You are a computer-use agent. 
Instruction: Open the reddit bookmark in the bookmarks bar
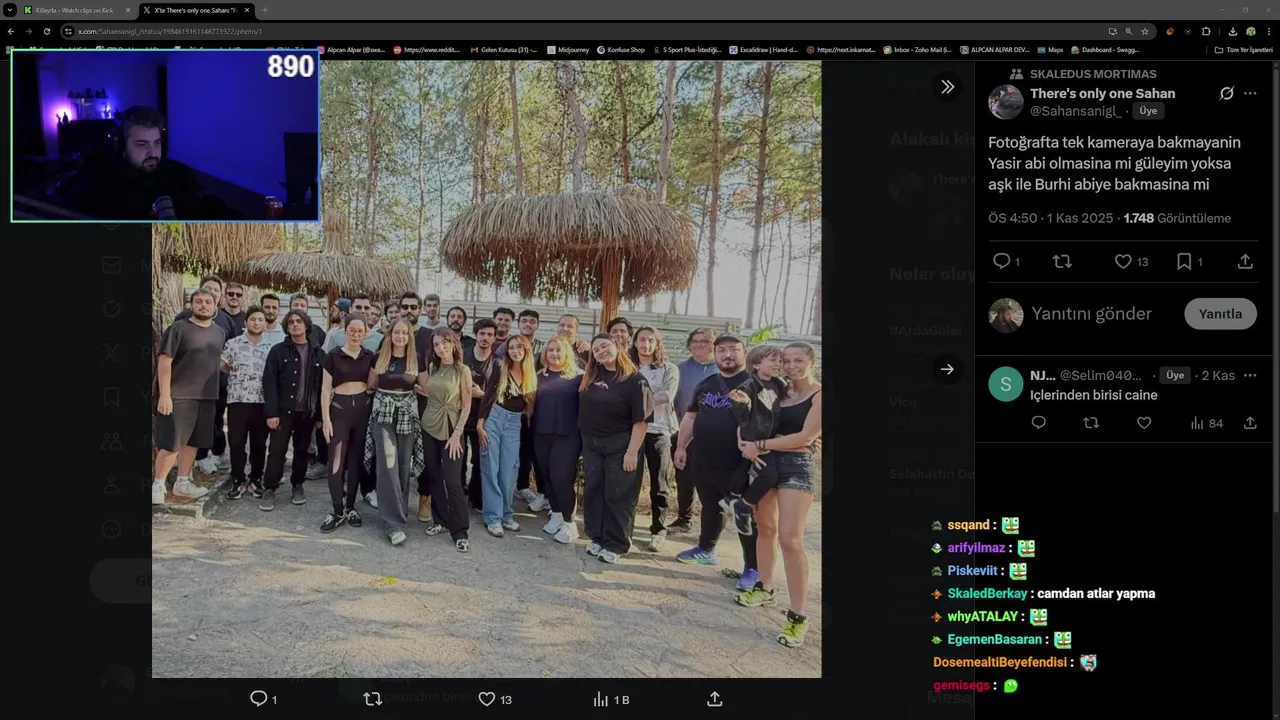(x=427, y=49)
